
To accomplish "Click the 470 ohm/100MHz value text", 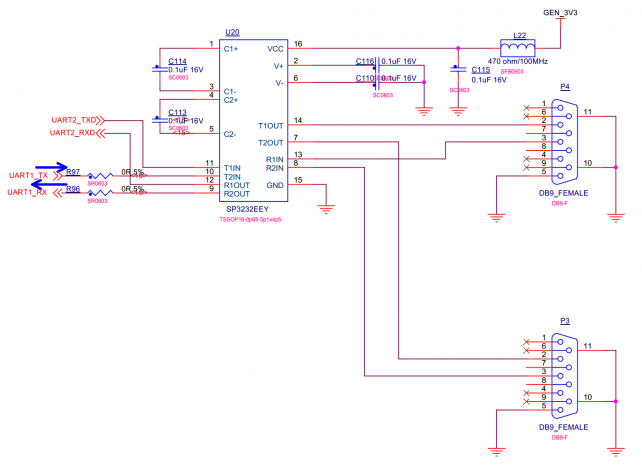I will [x=517, y=63].
